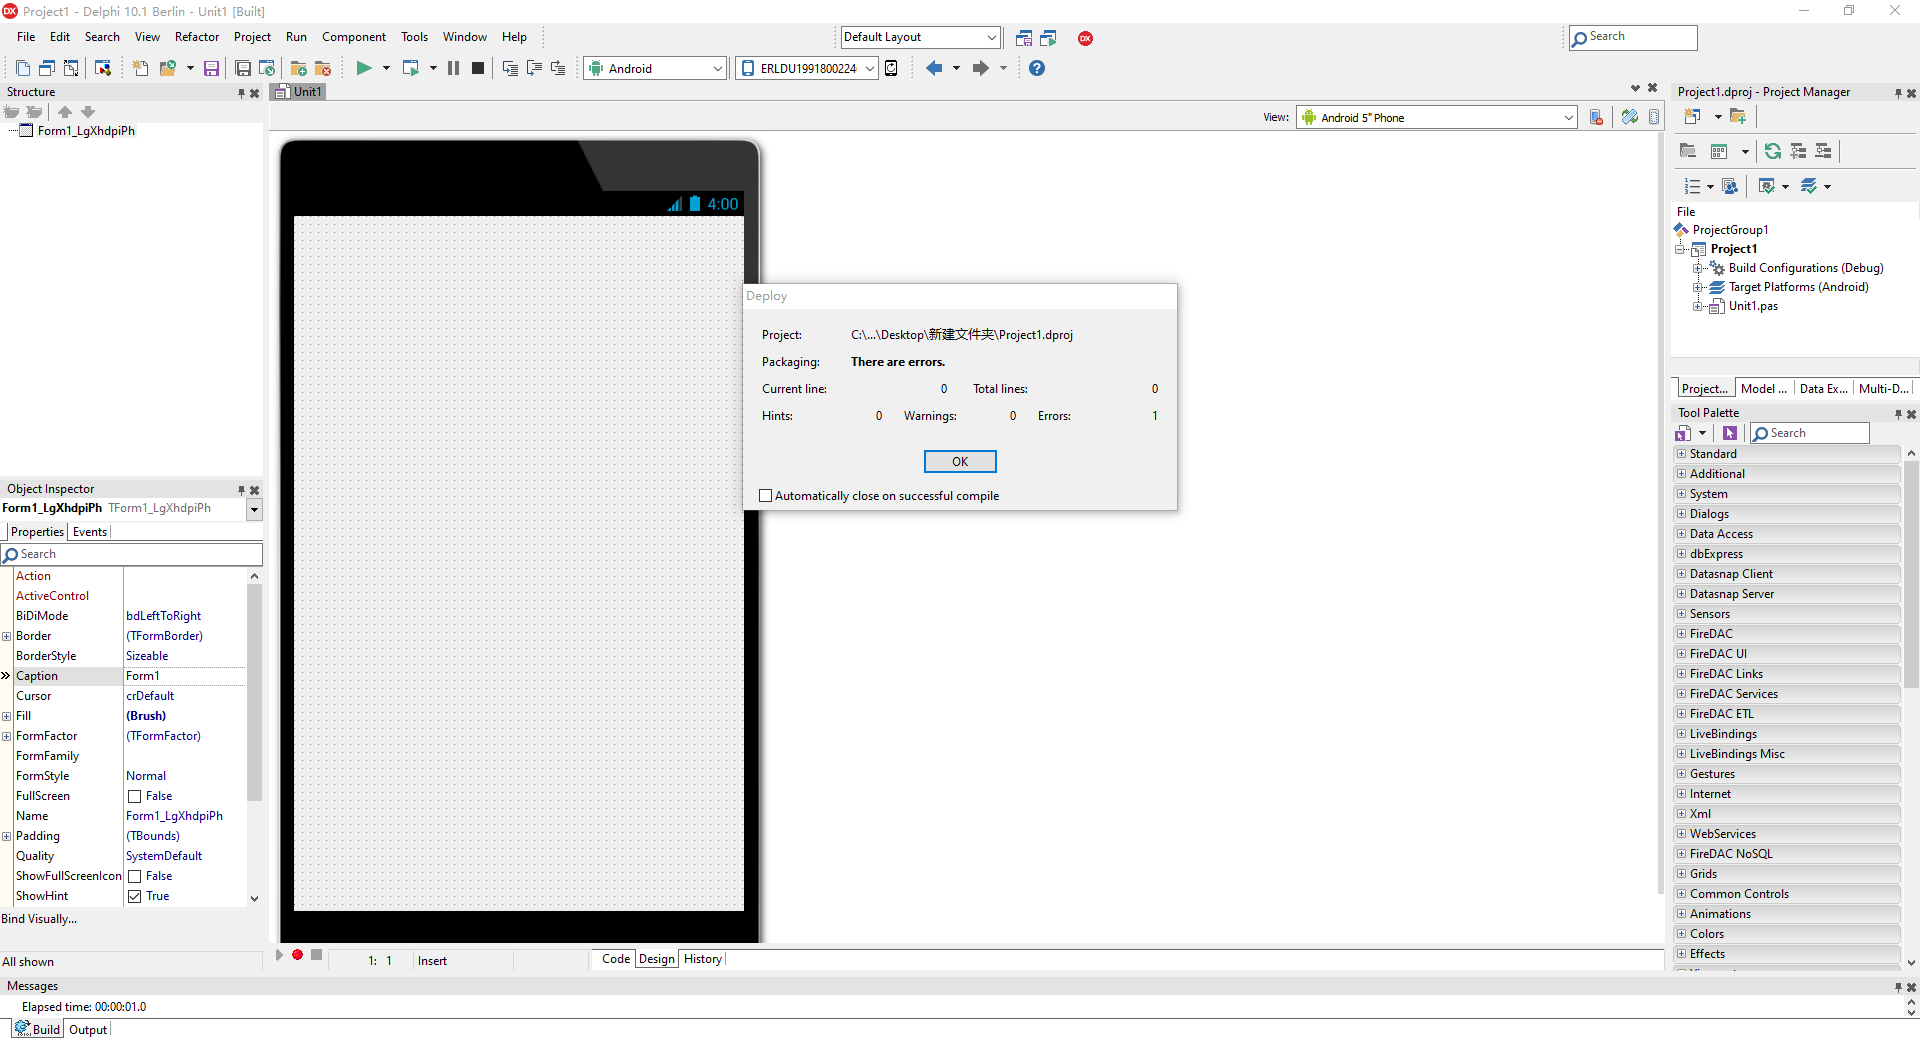This screenshot has height=1038, width=1920.
Task: Expand the FireDAC palette category
Action: (x=1681, y=634)
